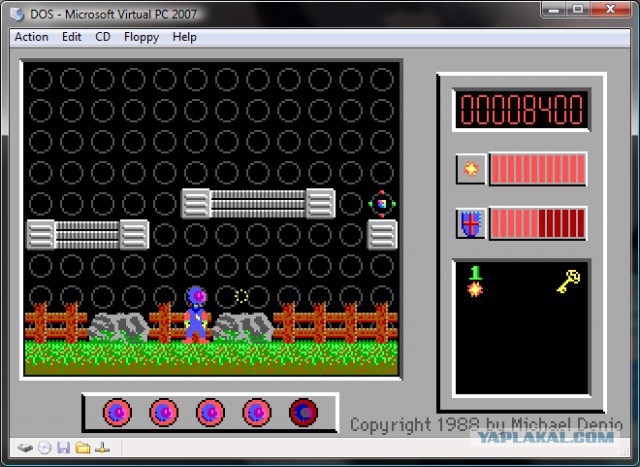This screenshot has width=640, height=467.
Task: Click the yellow key in inventory
Action: point(568,281)
